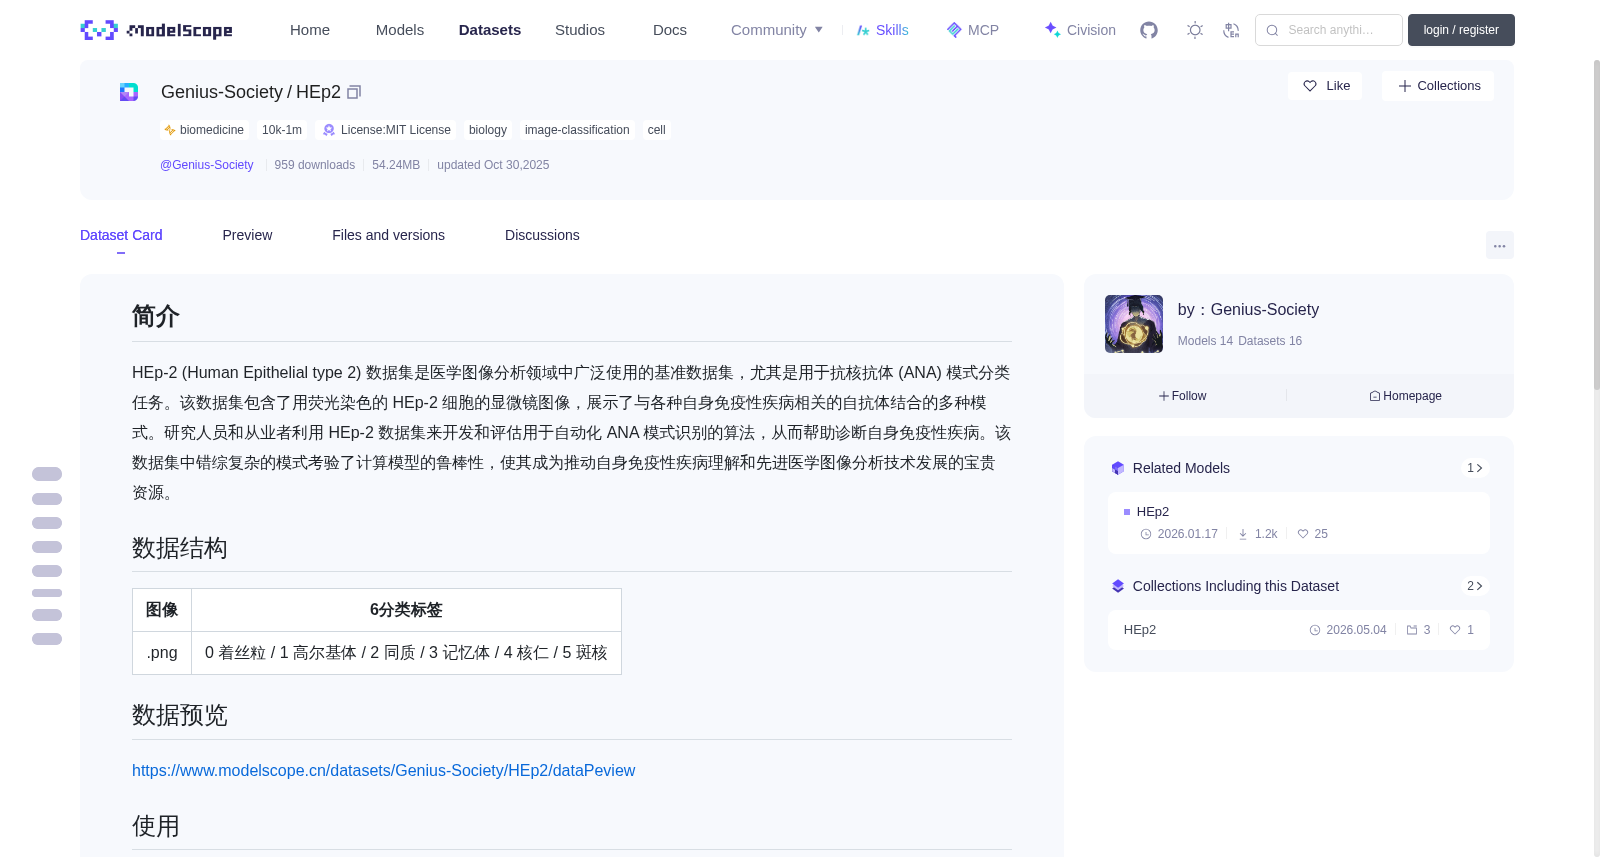This screenshot has width=1600, height=857.
Task: Switch to the Dataset Card tab
Action: click(x=121, y=235)
